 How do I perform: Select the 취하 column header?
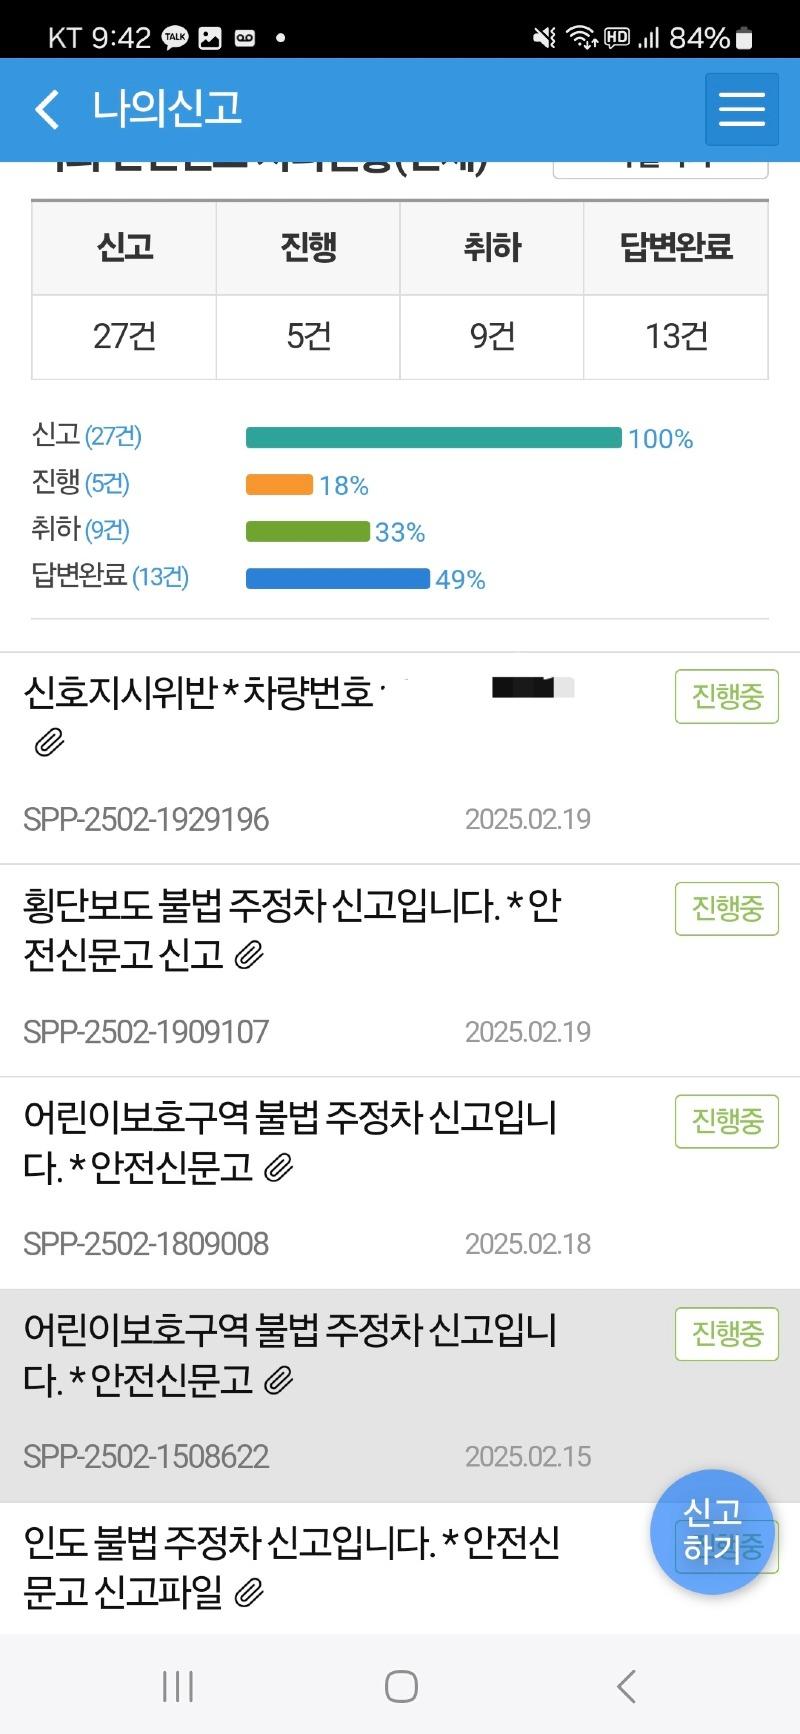coord(492,247)
